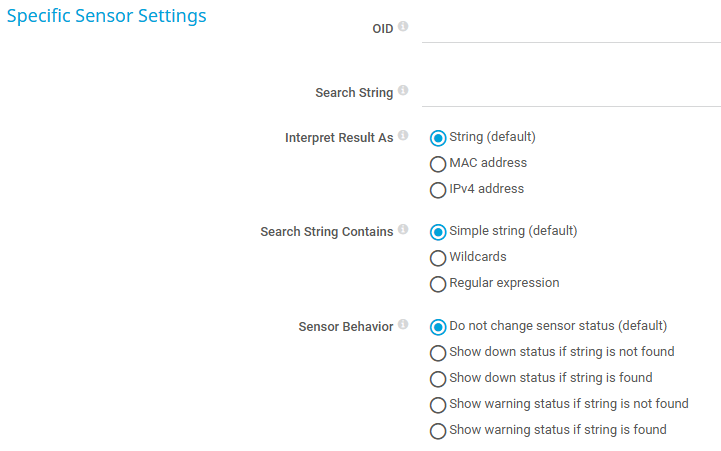Click the info icon next to OID
721x451 pixels.
click(x=403, y=27)
